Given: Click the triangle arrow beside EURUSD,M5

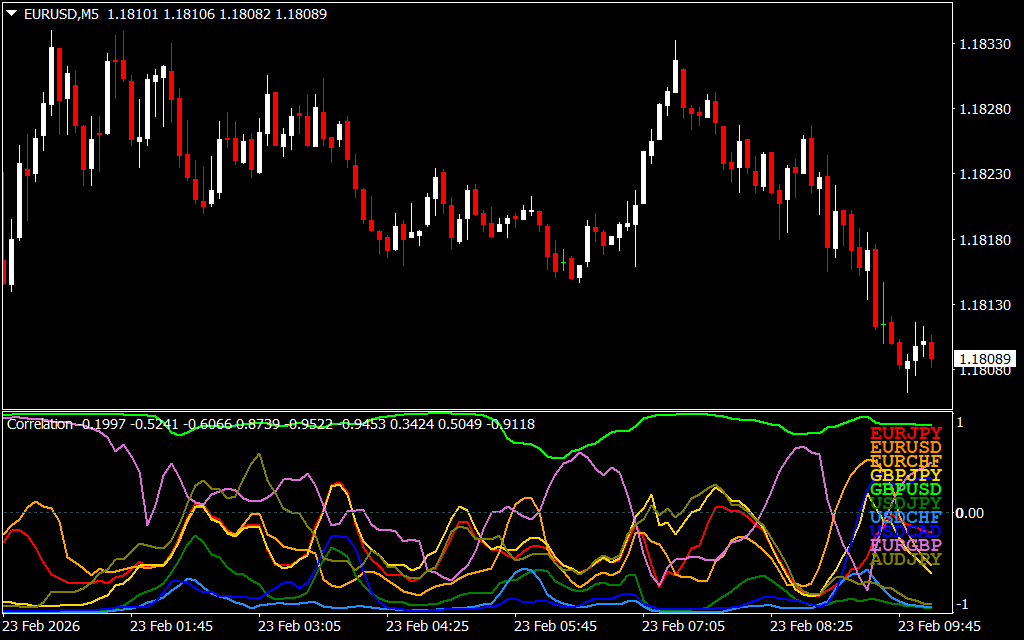Looking at the screenshot, I should pyautogui.click(x=11, y=14).
